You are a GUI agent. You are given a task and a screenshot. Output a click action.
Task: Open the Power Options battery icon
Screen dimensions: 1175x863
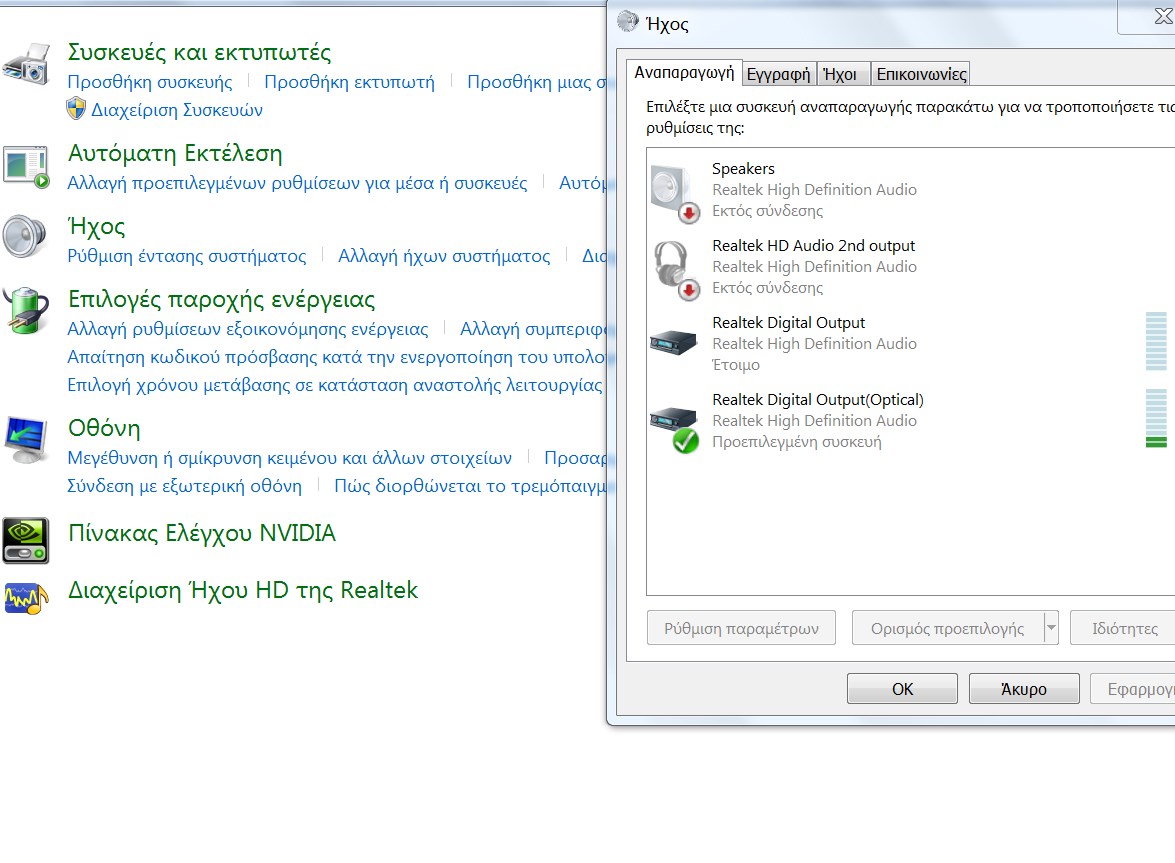tap(25, 309)
